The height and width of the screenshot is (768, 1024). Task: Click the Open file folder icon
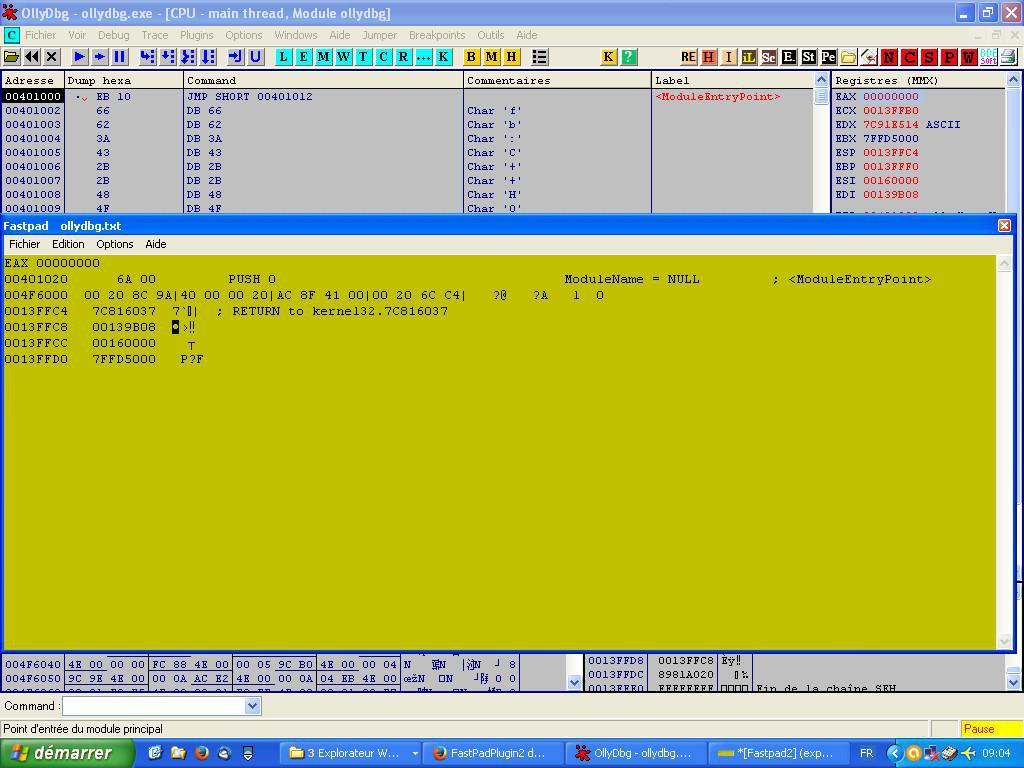[x=12, y=57]
